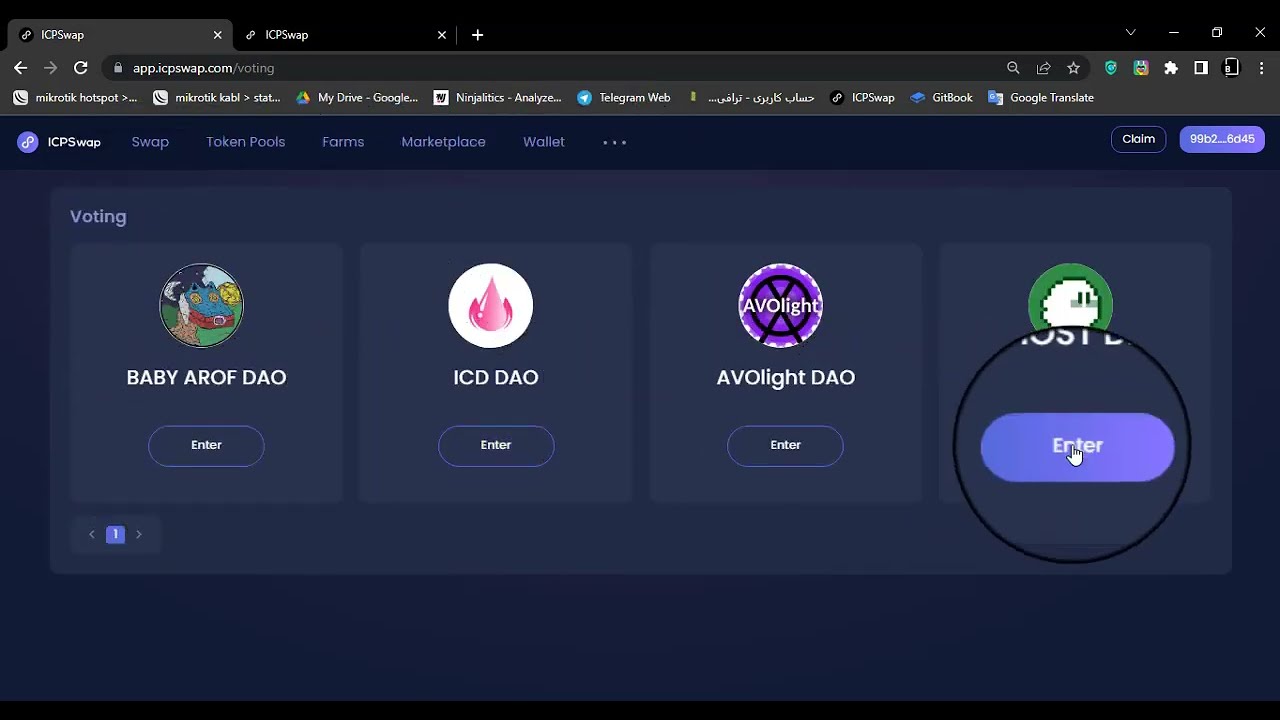Open the Chrome three-dot menu
This screenshot has width=1280, height=720.
1260,68
